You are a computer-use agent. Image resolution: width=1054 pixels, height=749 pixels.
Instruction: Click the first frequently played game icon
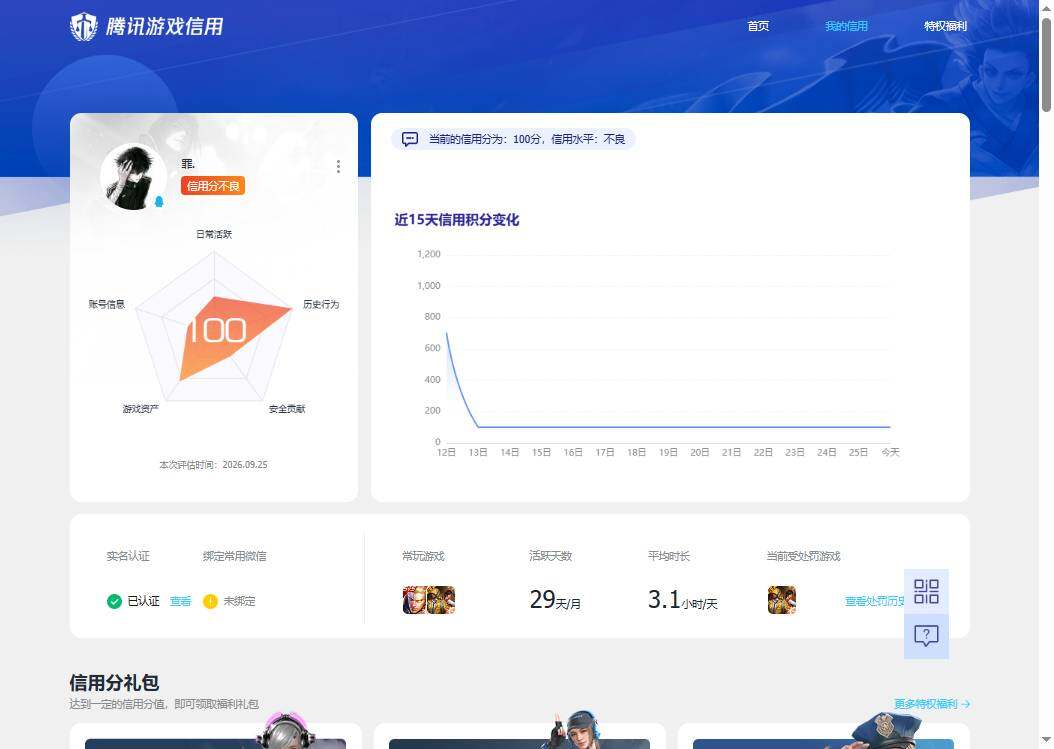pyautogui.click(x=415, y=600)
